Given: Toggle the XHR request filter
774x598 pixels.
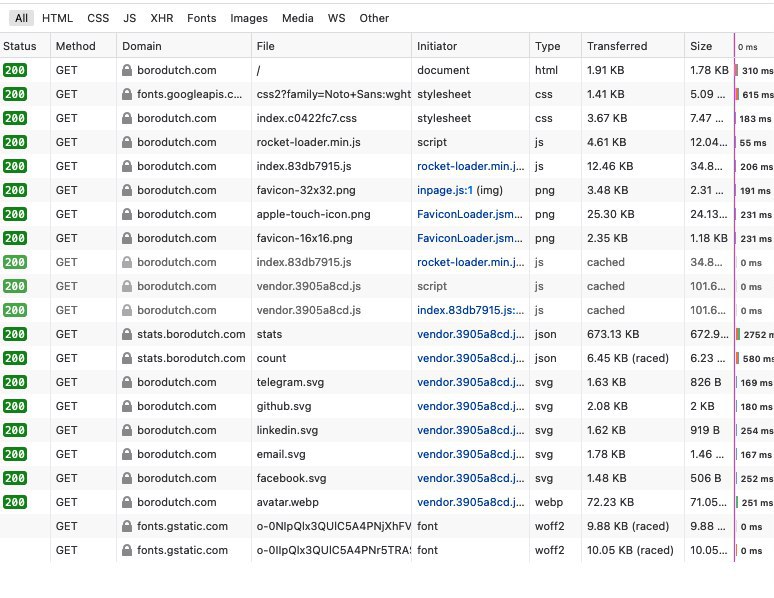Looking at the screenshot, I should [161, 18].
